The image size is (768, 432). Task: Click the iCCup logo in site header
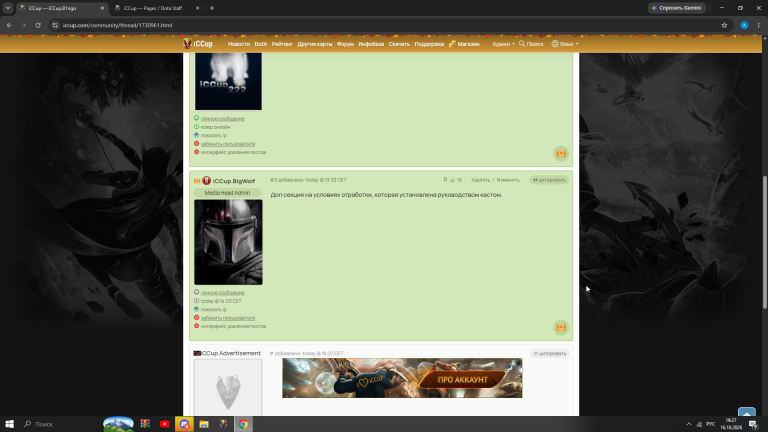[198, 44]
